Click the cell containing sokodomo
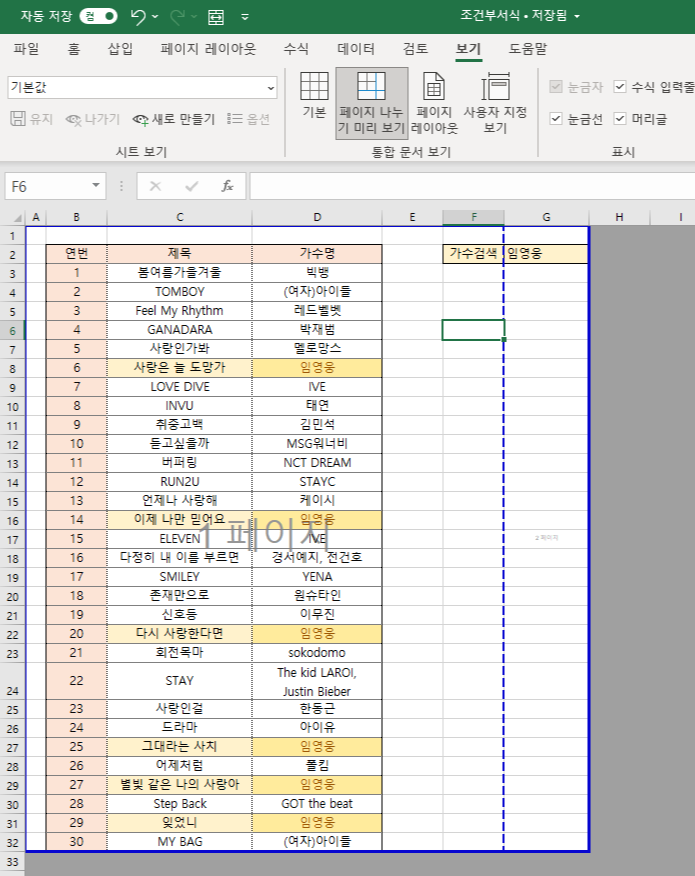 coord(317,653)
